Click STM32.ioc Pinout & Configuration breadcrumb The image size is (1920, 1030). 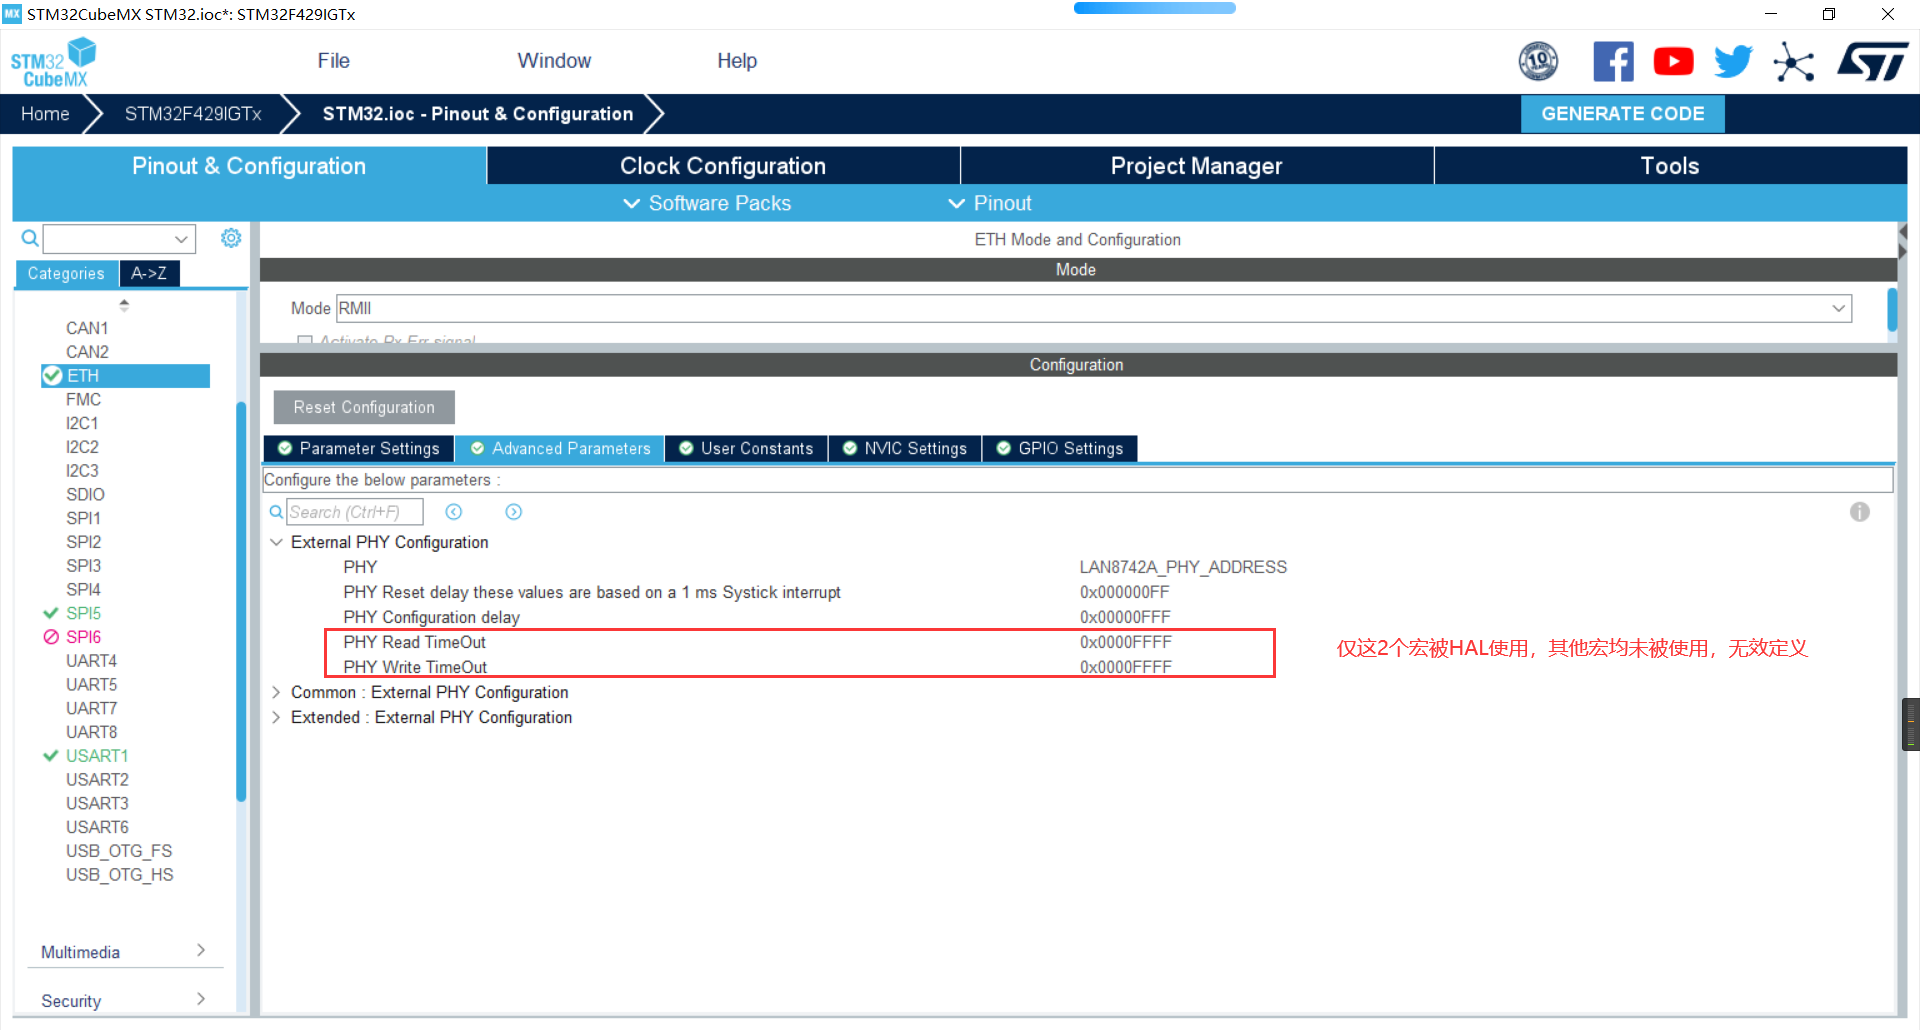click(477, 114)
